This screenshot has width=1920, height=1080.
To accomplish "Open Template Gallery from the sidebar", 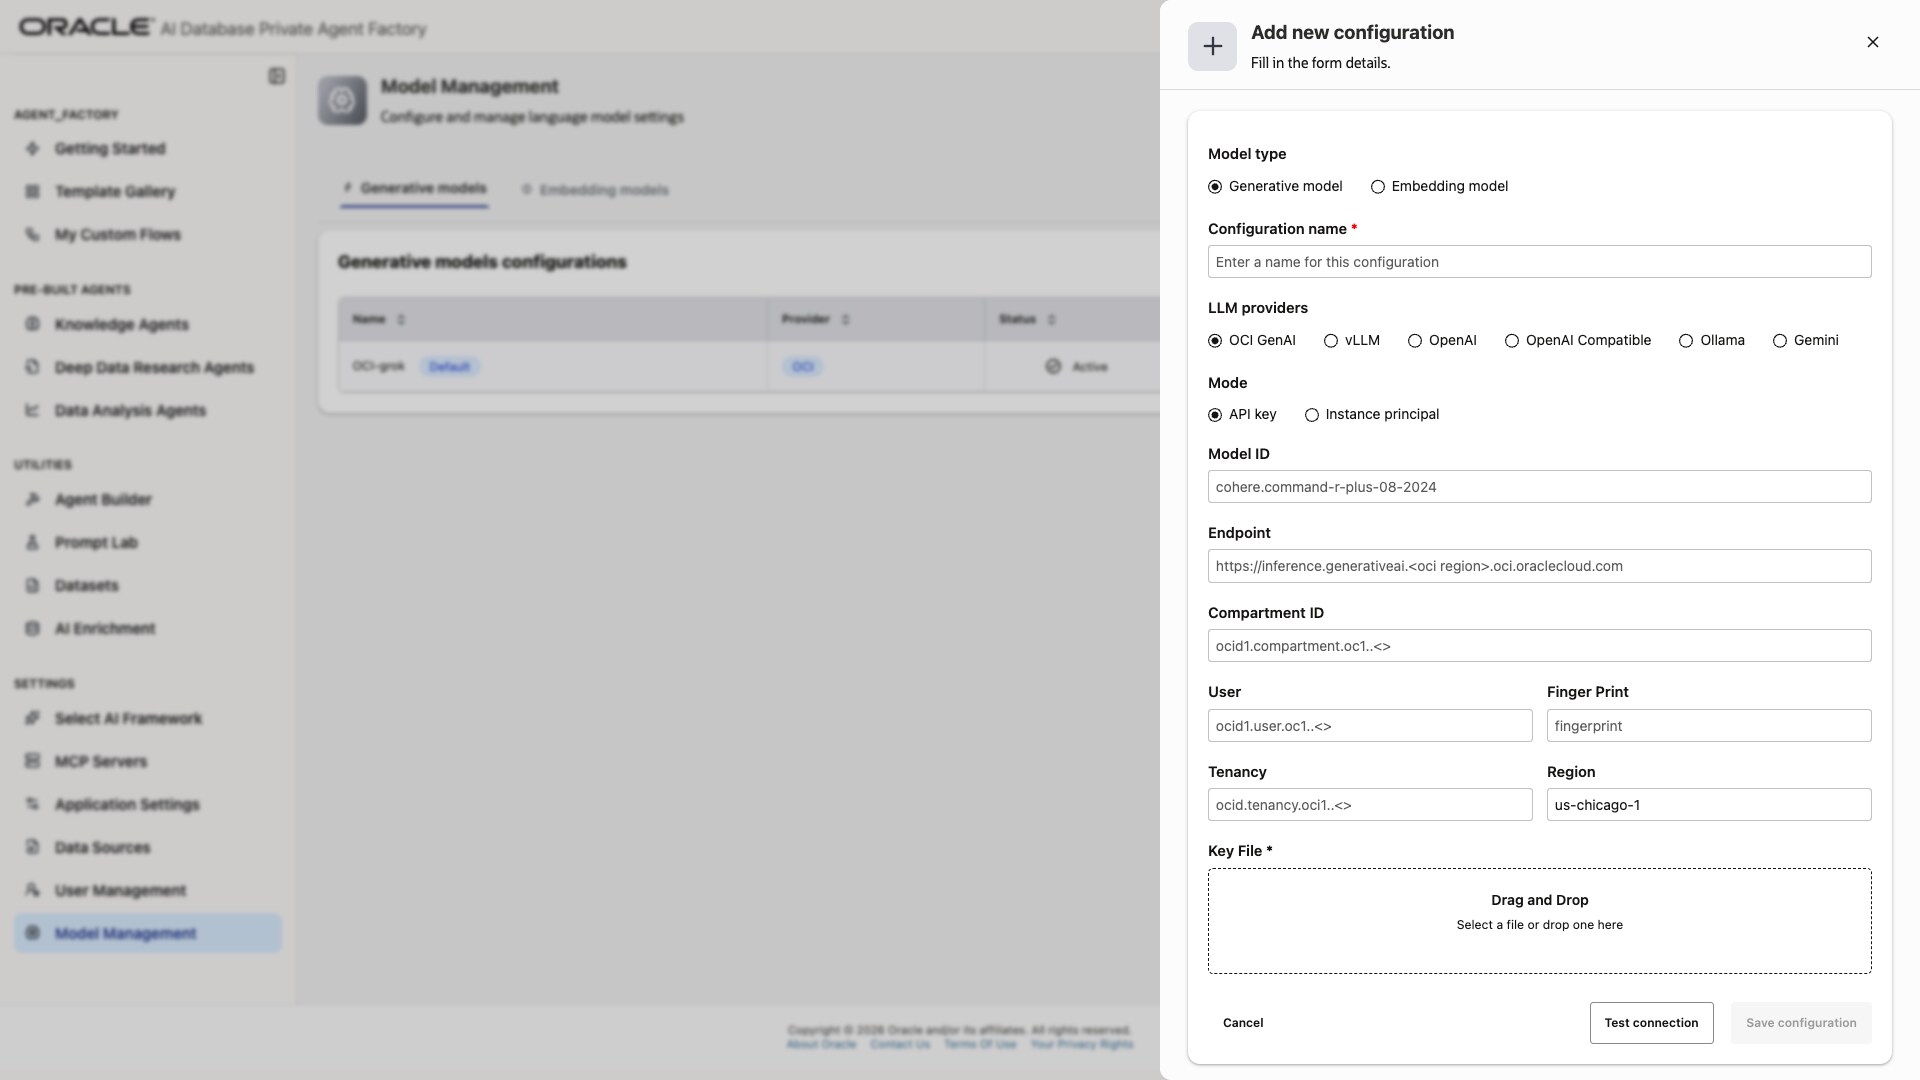I will [115, 192].
